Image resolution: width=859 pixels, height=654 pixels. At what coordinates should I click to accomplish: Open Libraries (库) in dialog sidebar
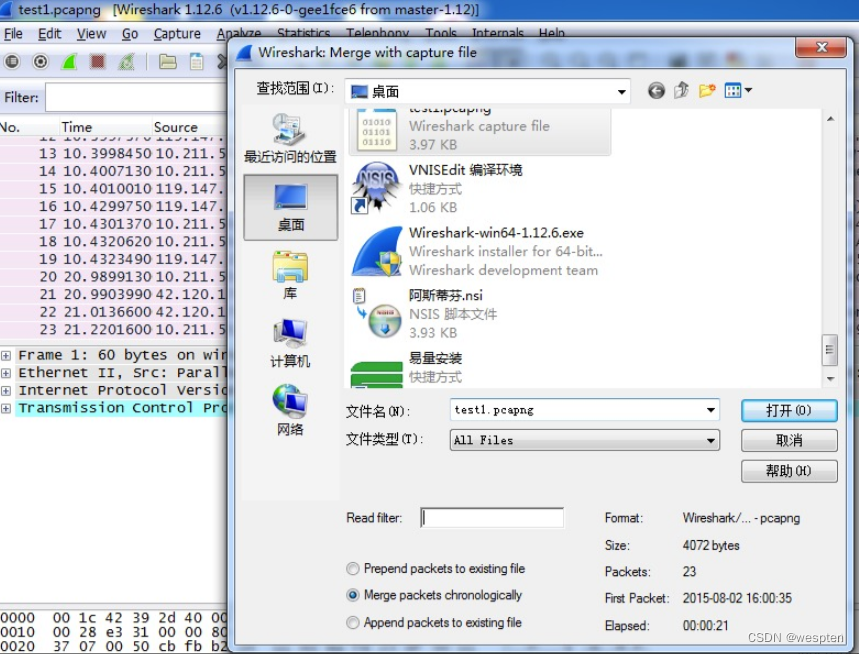pos(290,275)
